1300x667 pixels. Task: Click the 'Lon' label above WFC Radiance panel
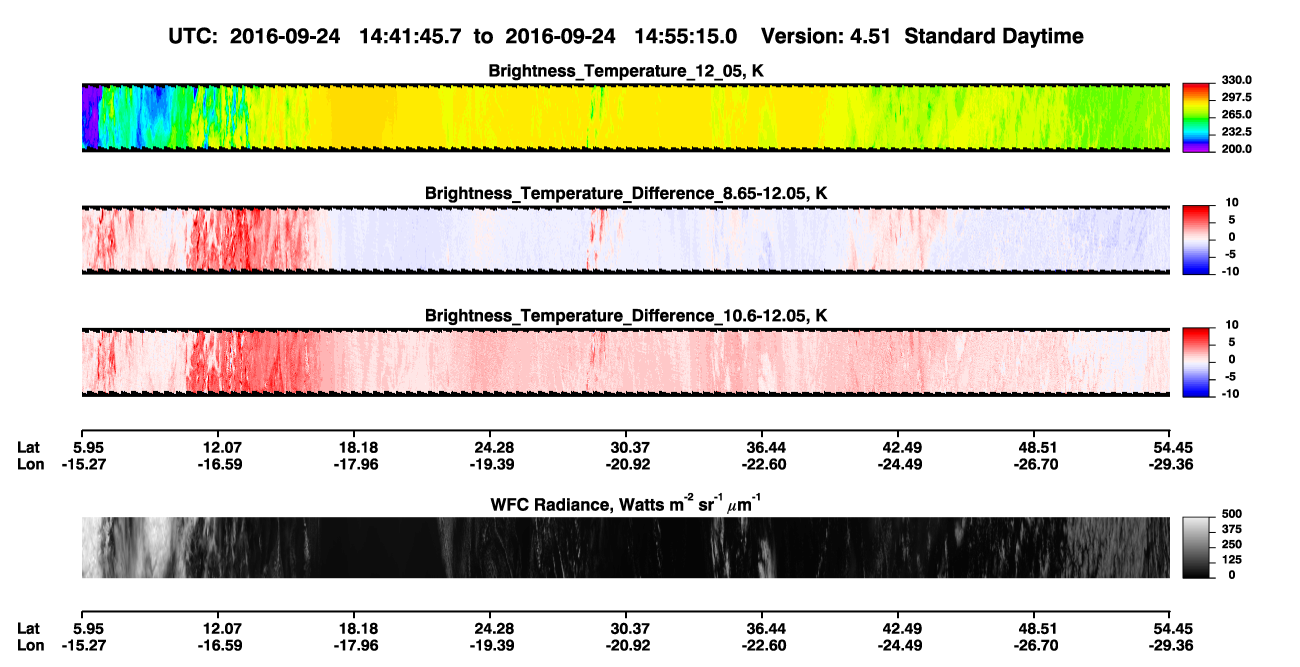[x=31, y=464]
